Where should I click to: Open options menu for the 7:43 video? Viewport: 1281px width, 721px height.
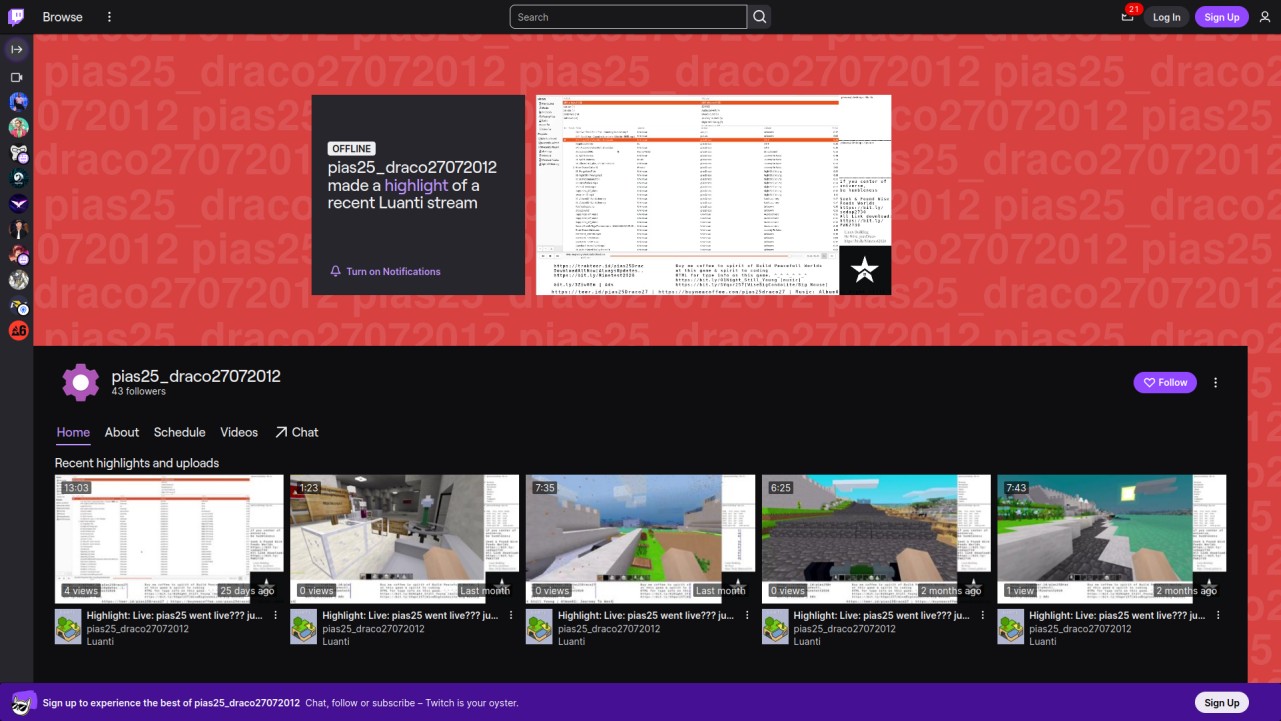pos(1218,615)
